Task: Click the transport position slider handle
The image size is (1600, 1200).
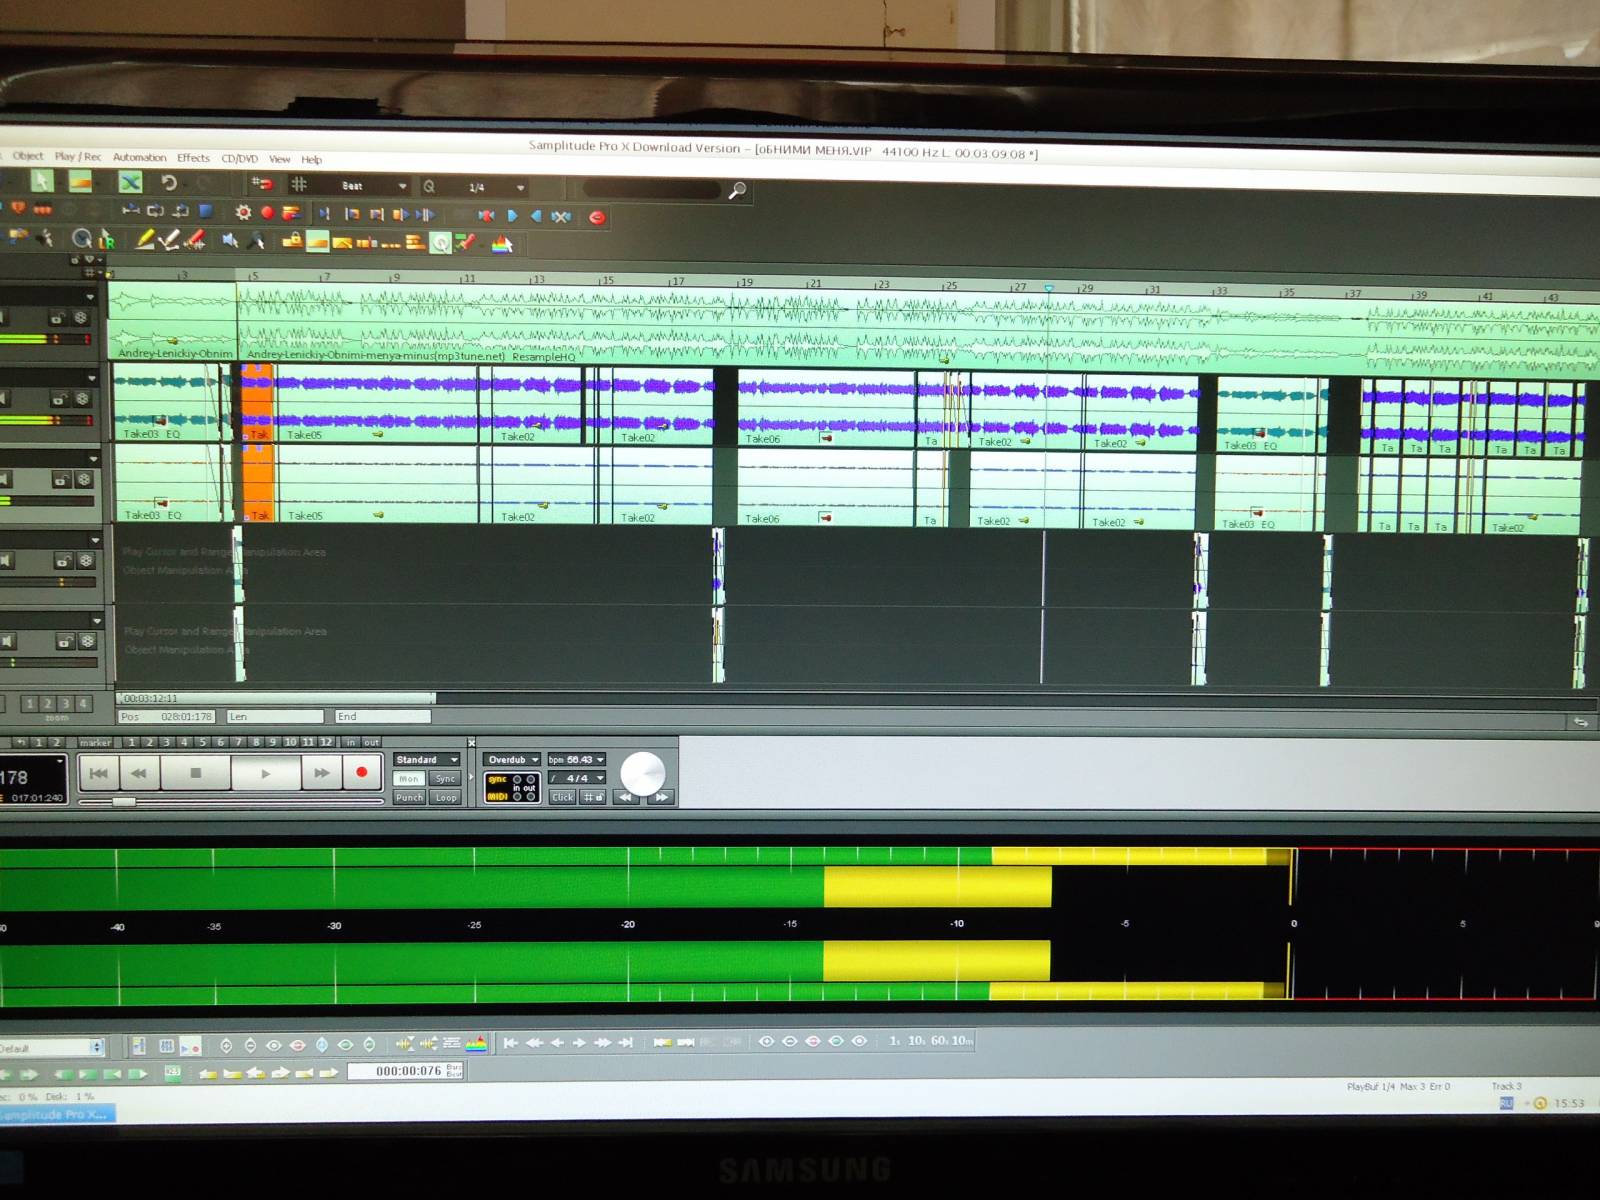Action: [x=123, y=802]
